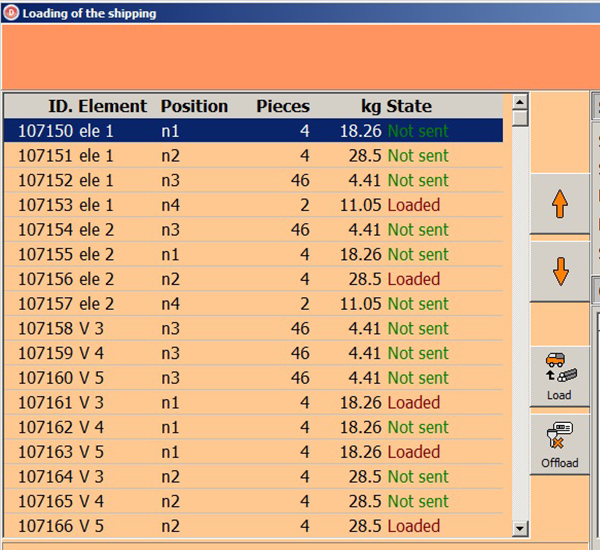The image size is (600, 550).
Task: Select row 107151 ele 1
Action: 253,155
